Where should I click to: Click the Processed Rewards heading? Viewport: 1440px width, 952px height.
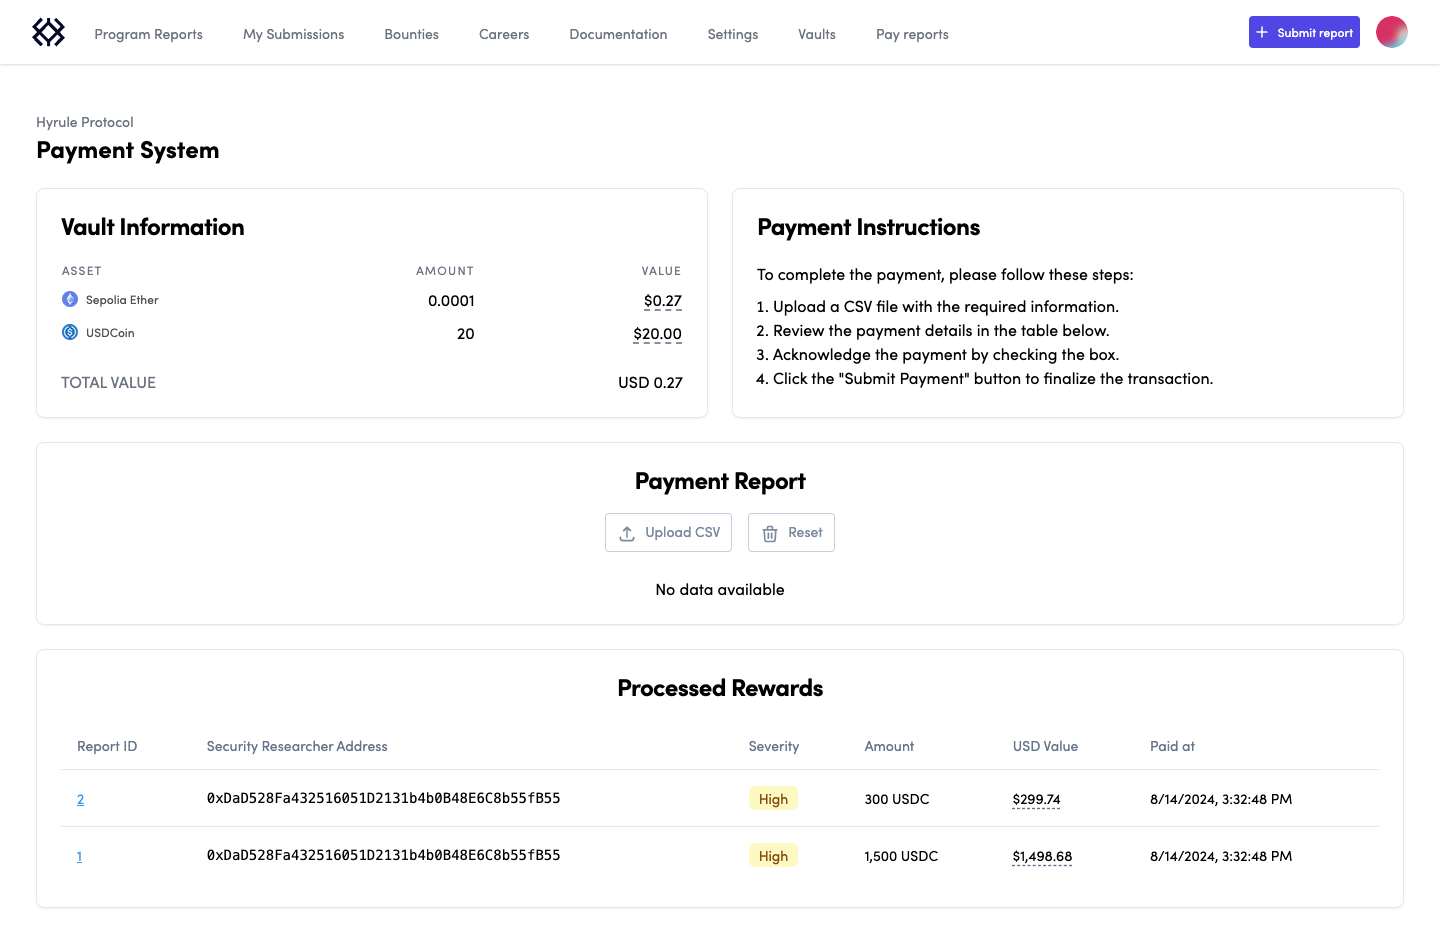720,688
